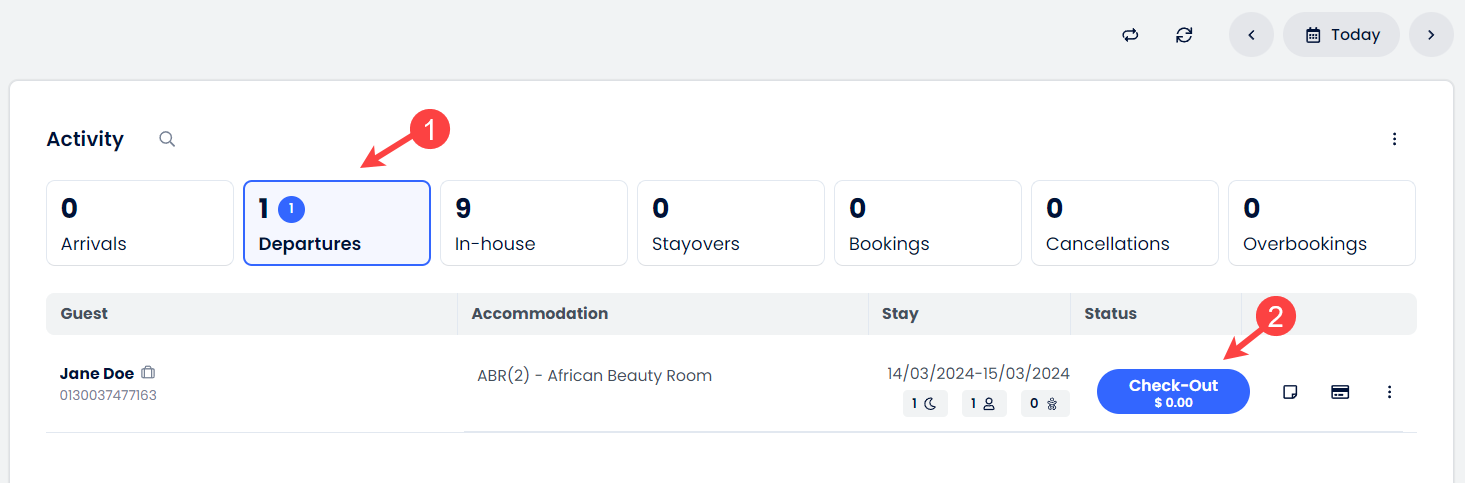
Task: Click the copy icon next to Jane Doe
Action: coord(148,373)
